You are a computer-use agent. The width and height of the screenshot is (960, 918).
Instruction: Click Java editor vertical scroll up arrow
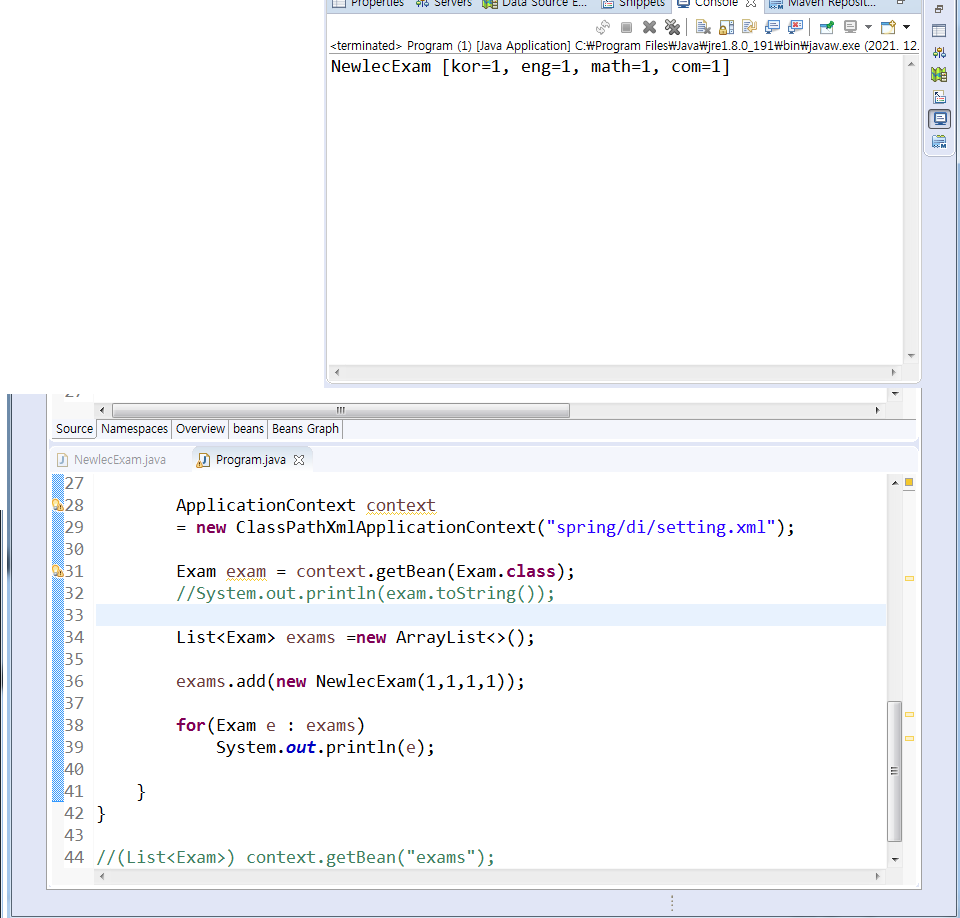(895, 483)
